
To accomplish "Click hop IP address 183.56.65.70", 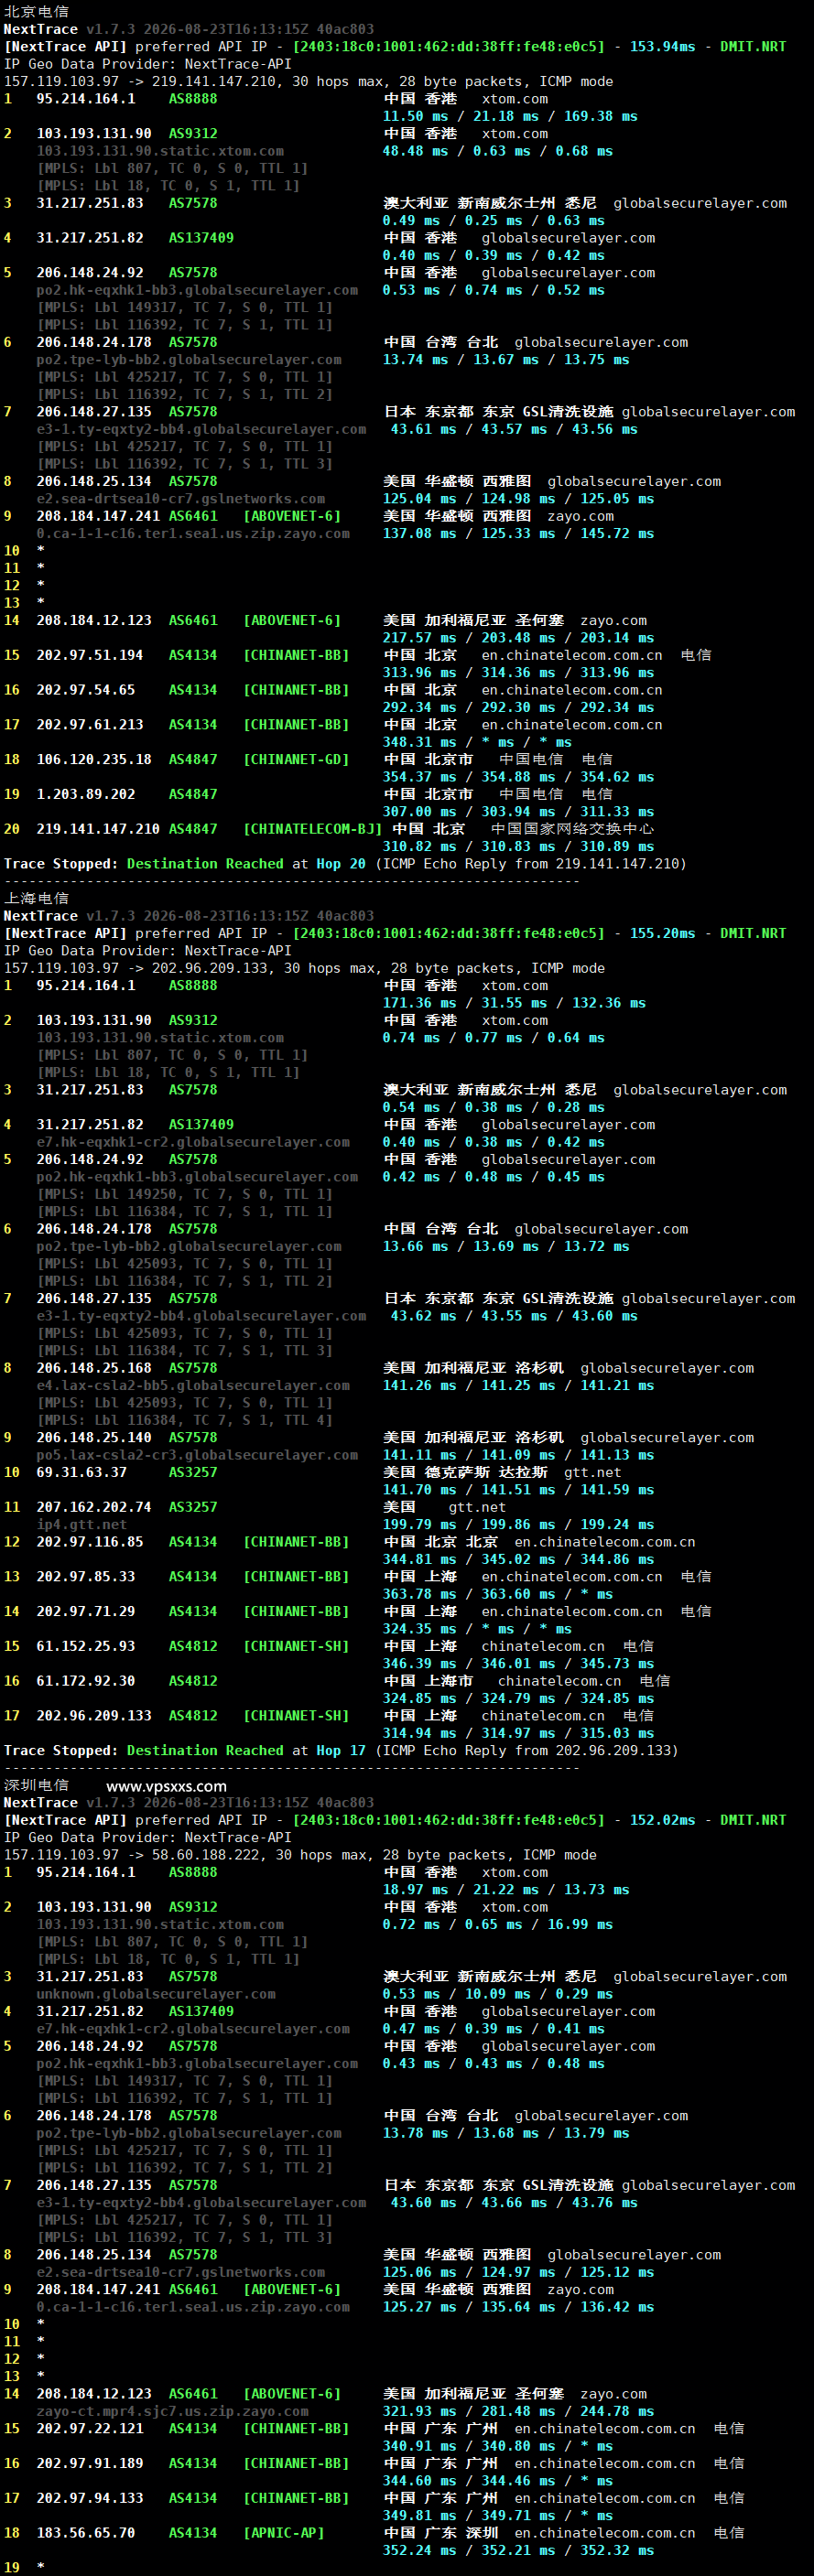I will coord(86,2533).
